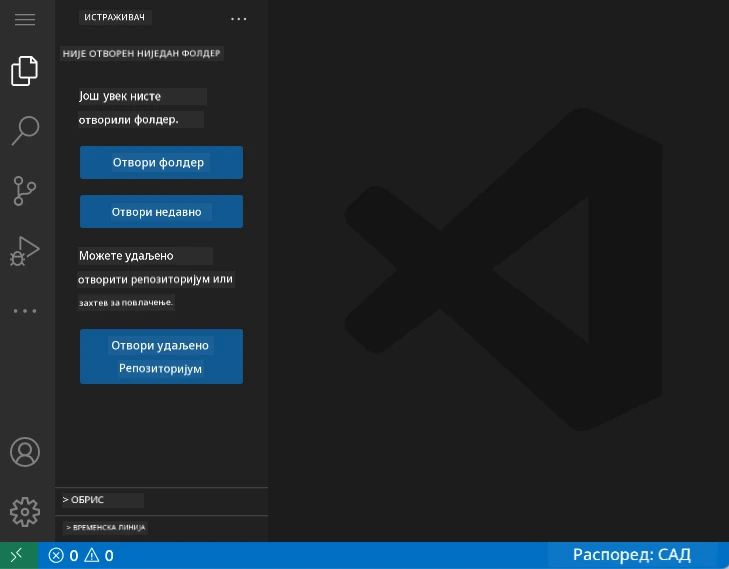Open the Search view icon
Screen dimensions: 729x569
(25, 131)
